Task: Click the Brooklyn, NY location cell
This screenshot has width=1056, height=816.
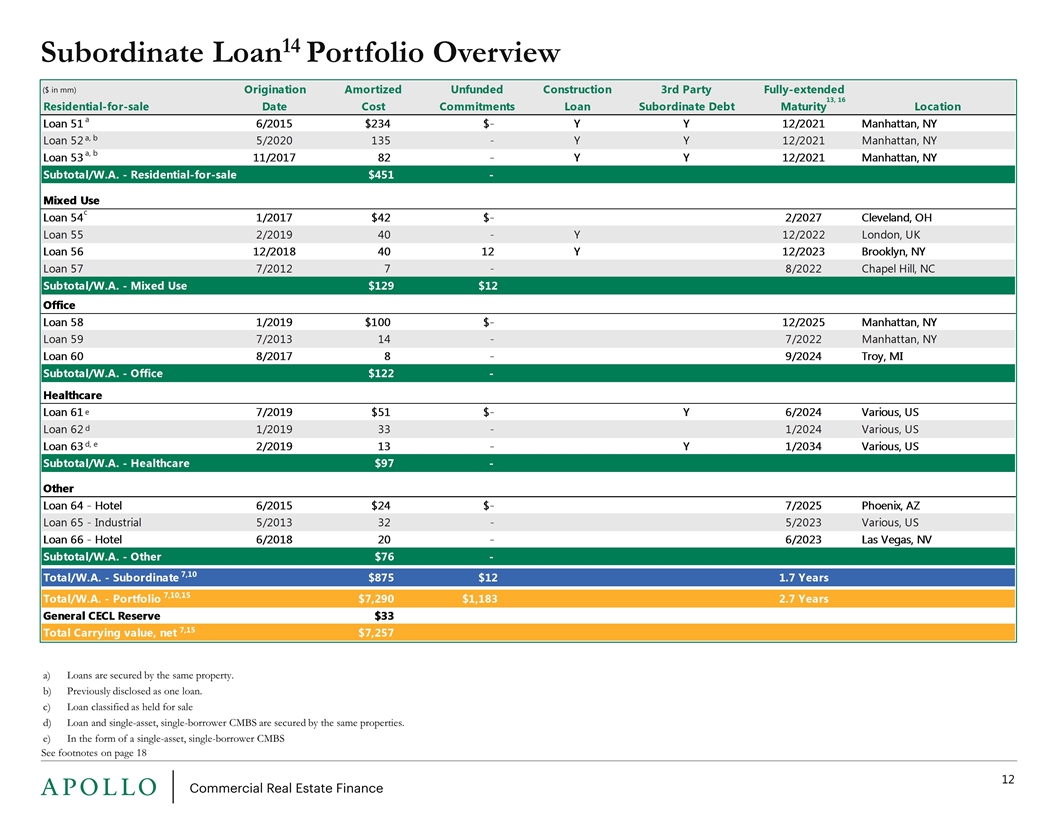Action: pyautogui.click(x=893, y=251)
